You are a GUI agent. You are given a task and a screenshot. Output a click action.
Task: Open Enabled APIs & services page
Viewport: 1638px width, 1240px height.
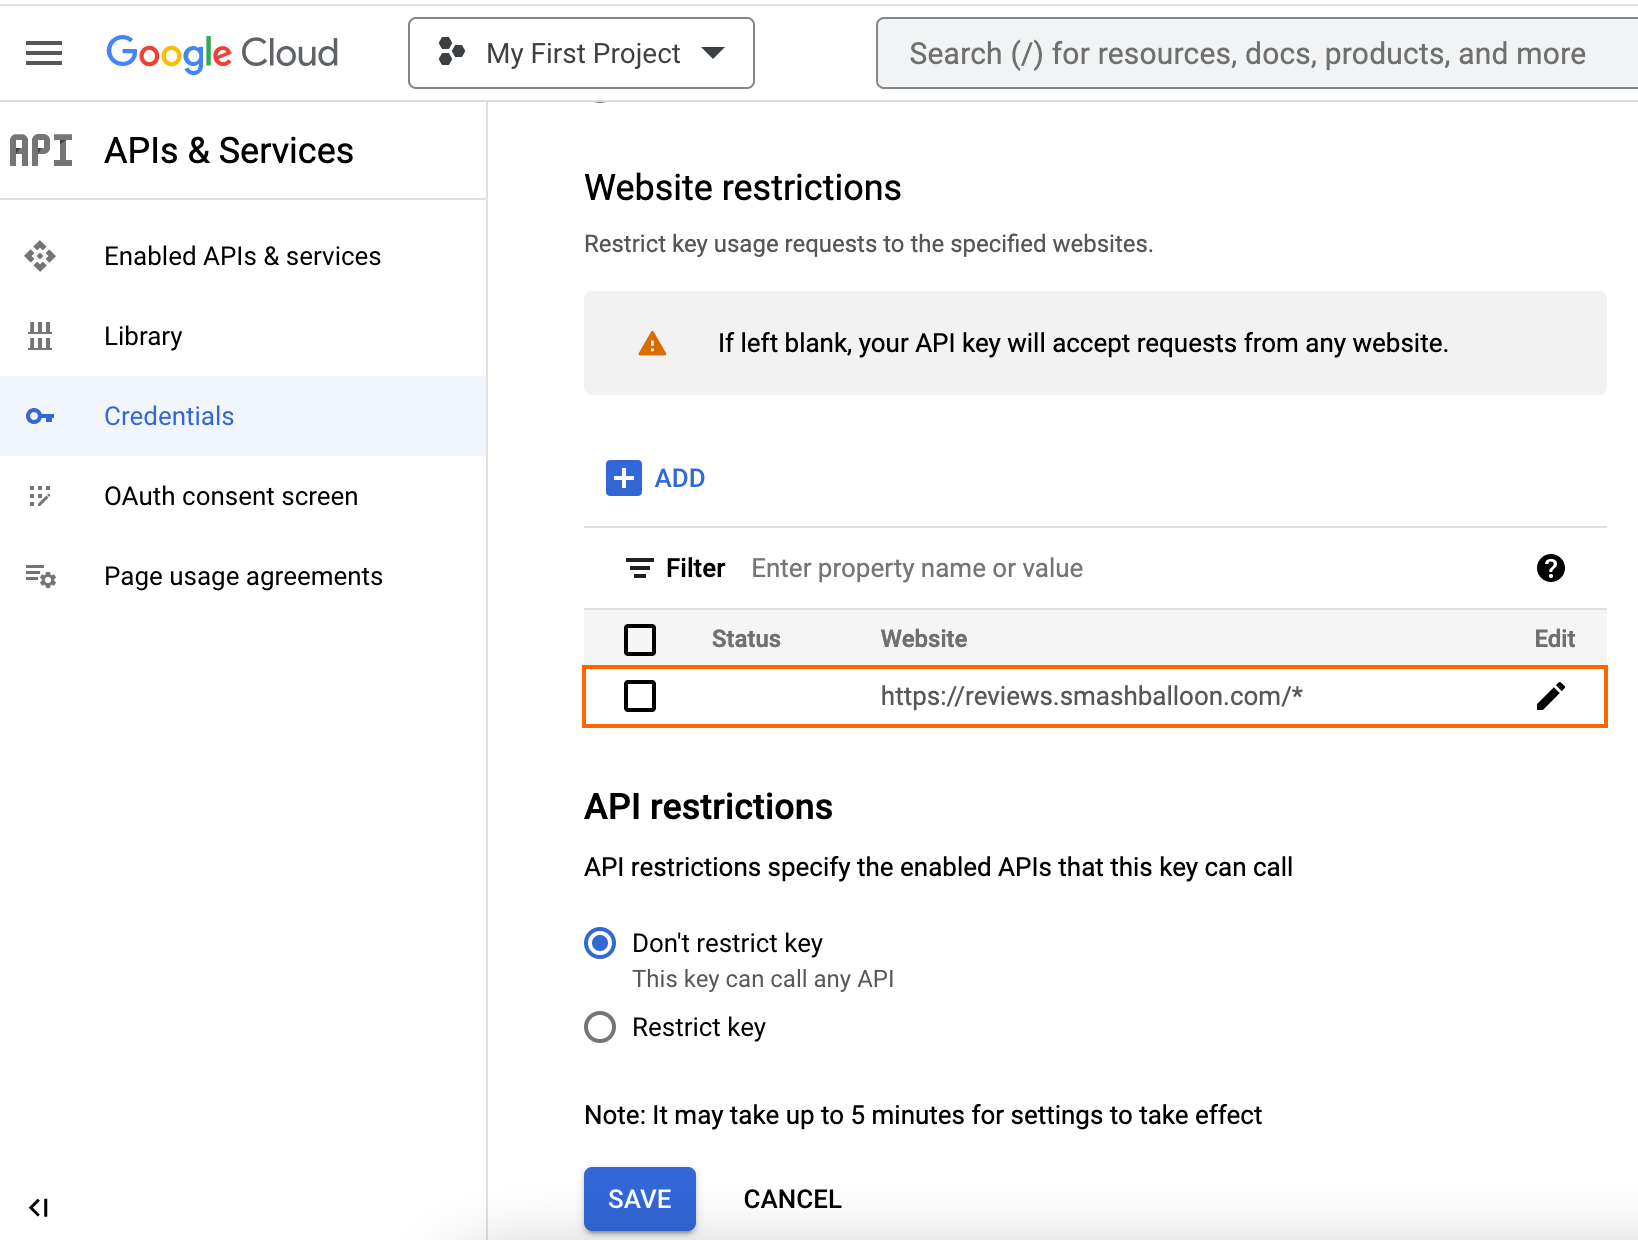tap(242, 256)
